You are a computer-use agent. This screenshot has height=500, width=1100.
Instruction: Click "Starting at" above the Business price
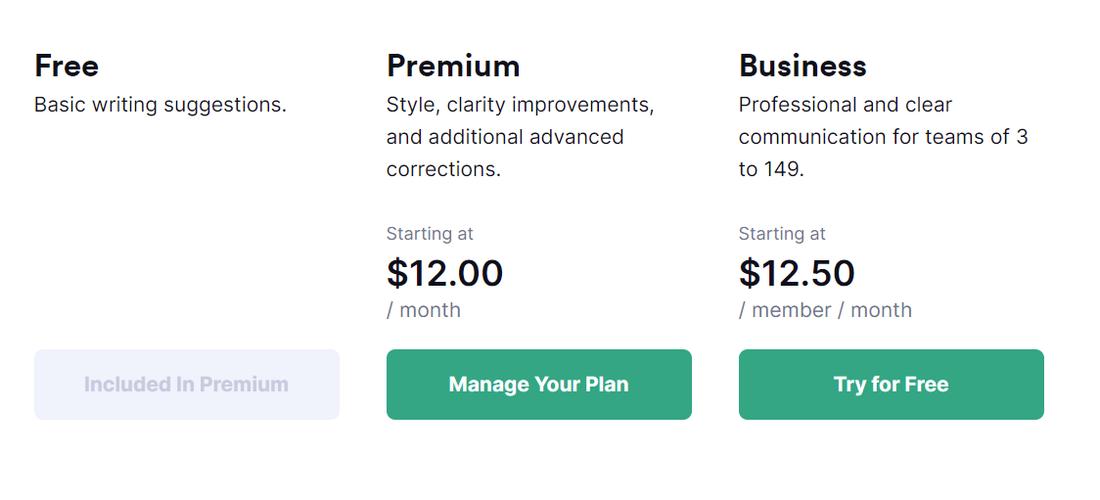tap(782, 234)
